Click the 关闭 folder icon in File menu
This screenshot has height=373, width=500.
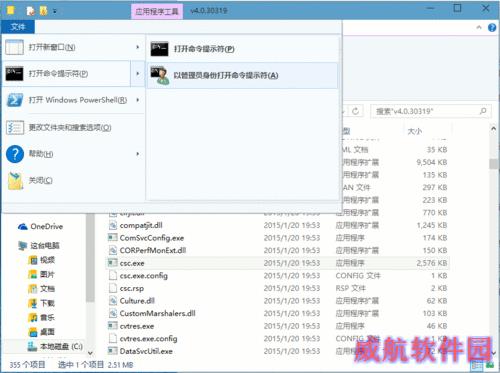[15, 181]
